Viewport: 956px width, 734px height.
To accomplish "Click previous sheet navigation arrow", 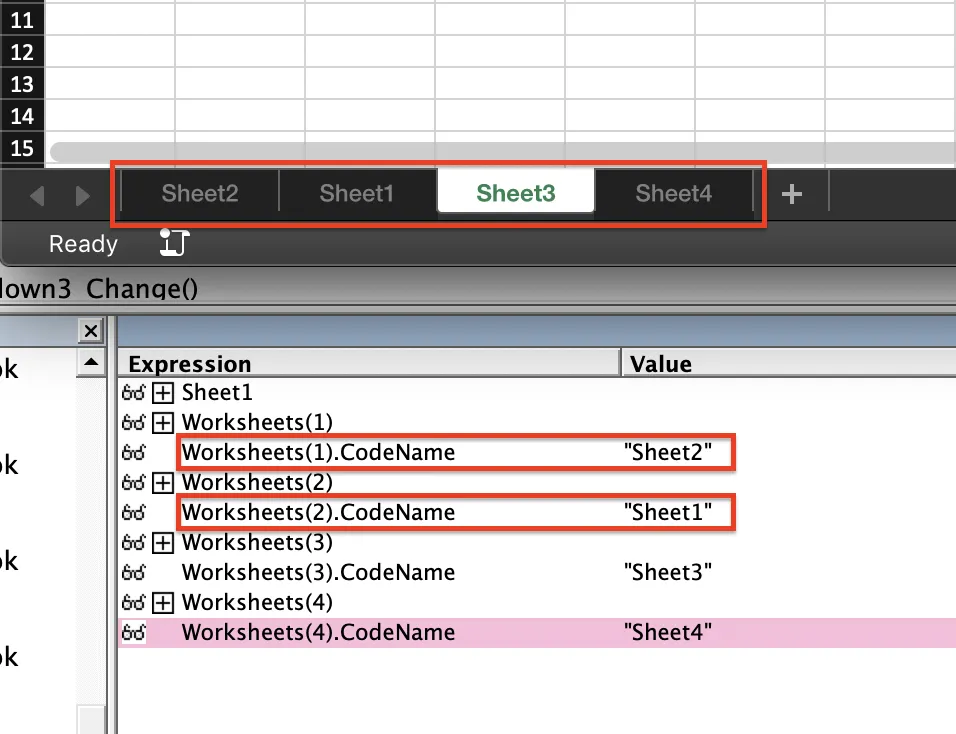I will [x=37, y=196].
